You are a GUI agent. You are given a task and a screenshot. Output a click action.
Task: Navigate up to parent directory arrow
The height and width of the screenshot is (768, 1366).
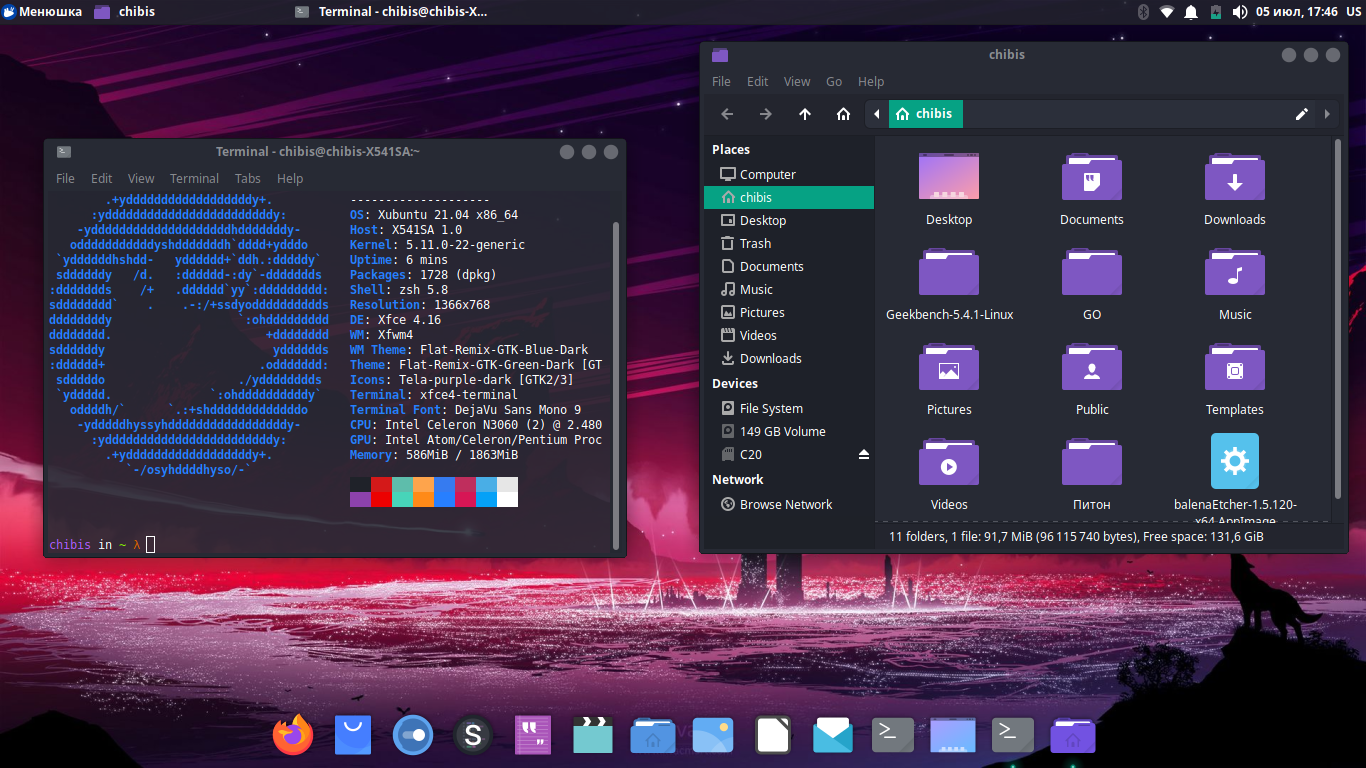pyautogui.click(x=805, y=114)
